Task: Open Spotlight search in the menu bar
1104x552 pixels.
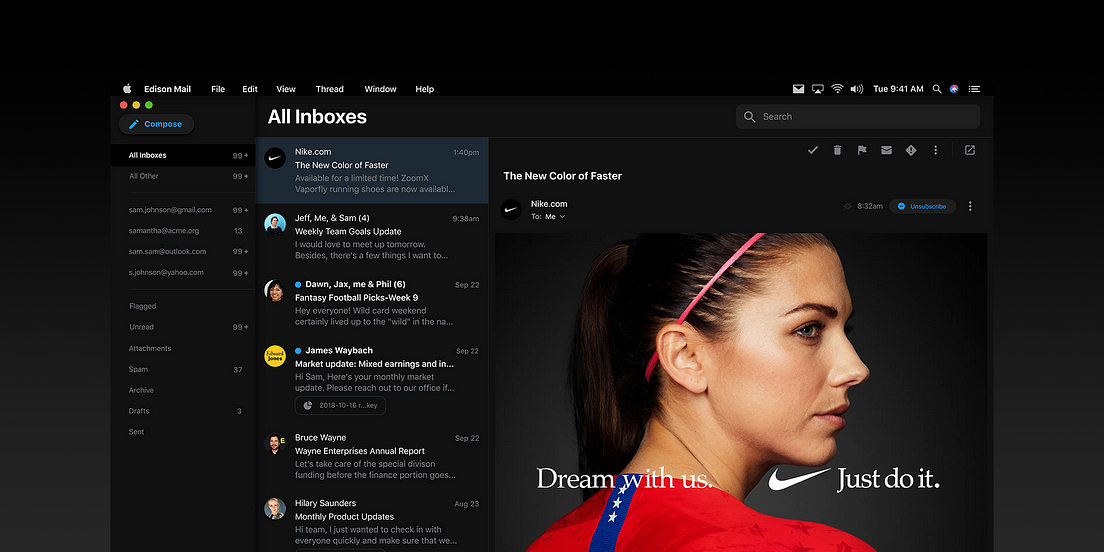Action: 937,89
